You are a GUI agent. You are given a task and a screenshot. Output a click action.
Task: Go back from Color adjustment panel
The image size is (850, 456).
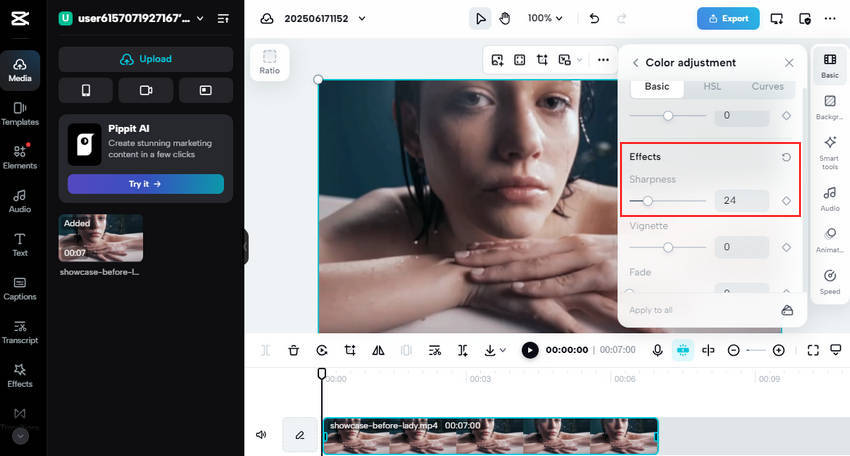[x=635, y=63]
